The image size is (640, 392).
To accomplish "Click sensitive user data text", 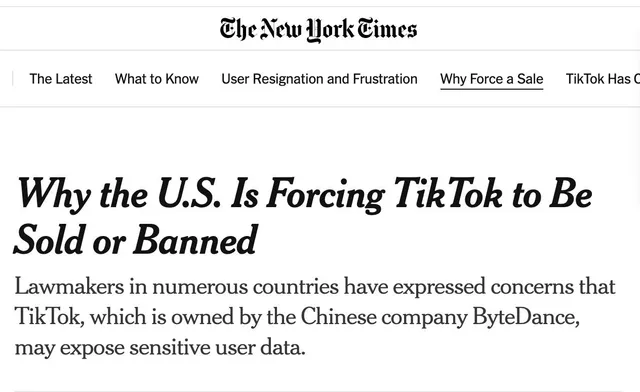I will pos(218,348).
